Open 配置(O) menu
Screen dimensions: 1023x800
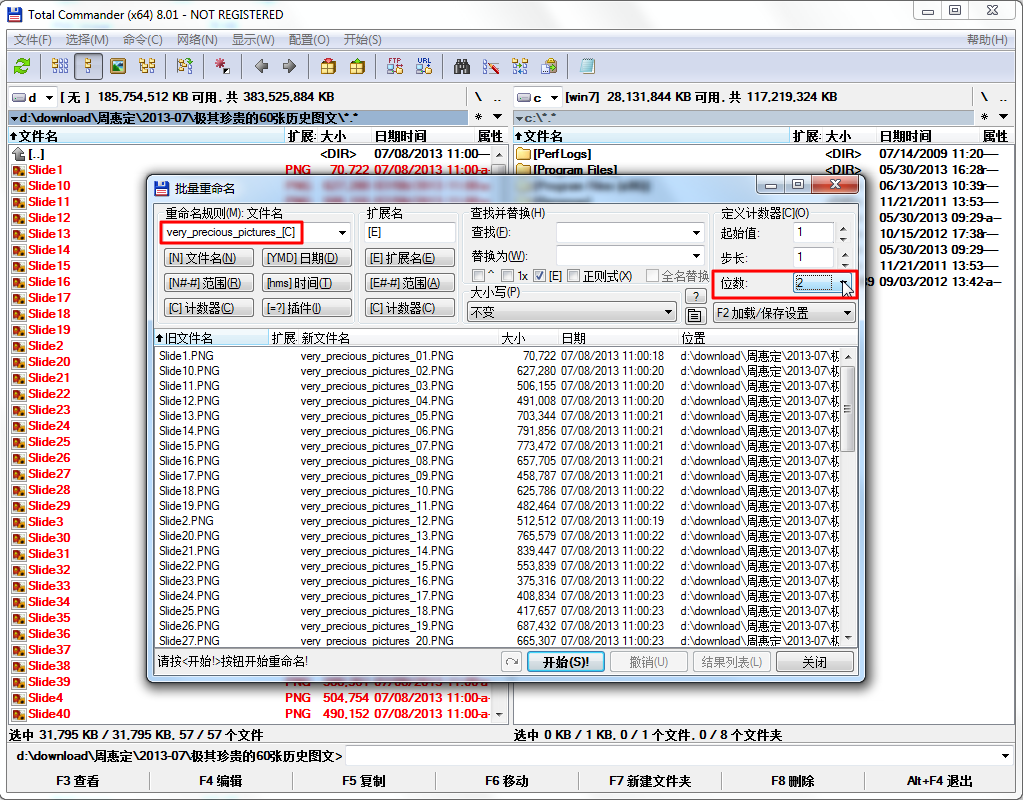click(x=309, y=40)
